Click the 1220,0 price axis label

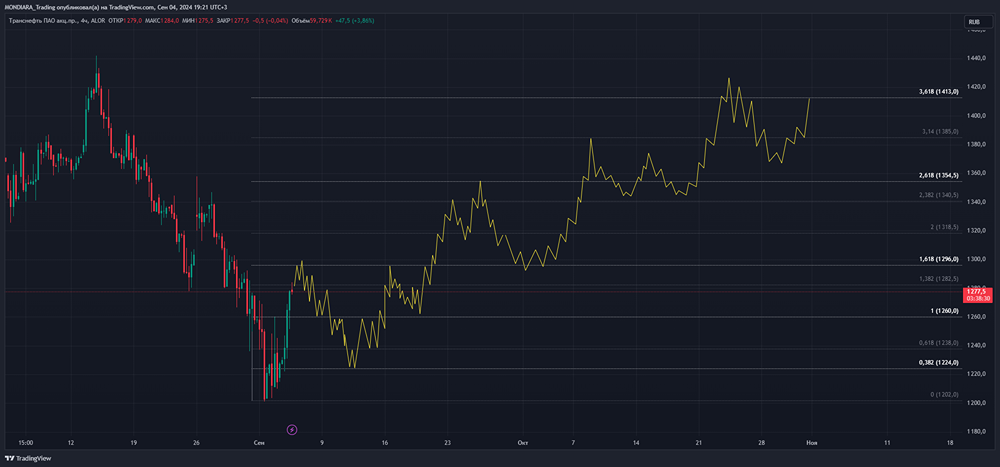pyautogui.click(x=976, y=374)
